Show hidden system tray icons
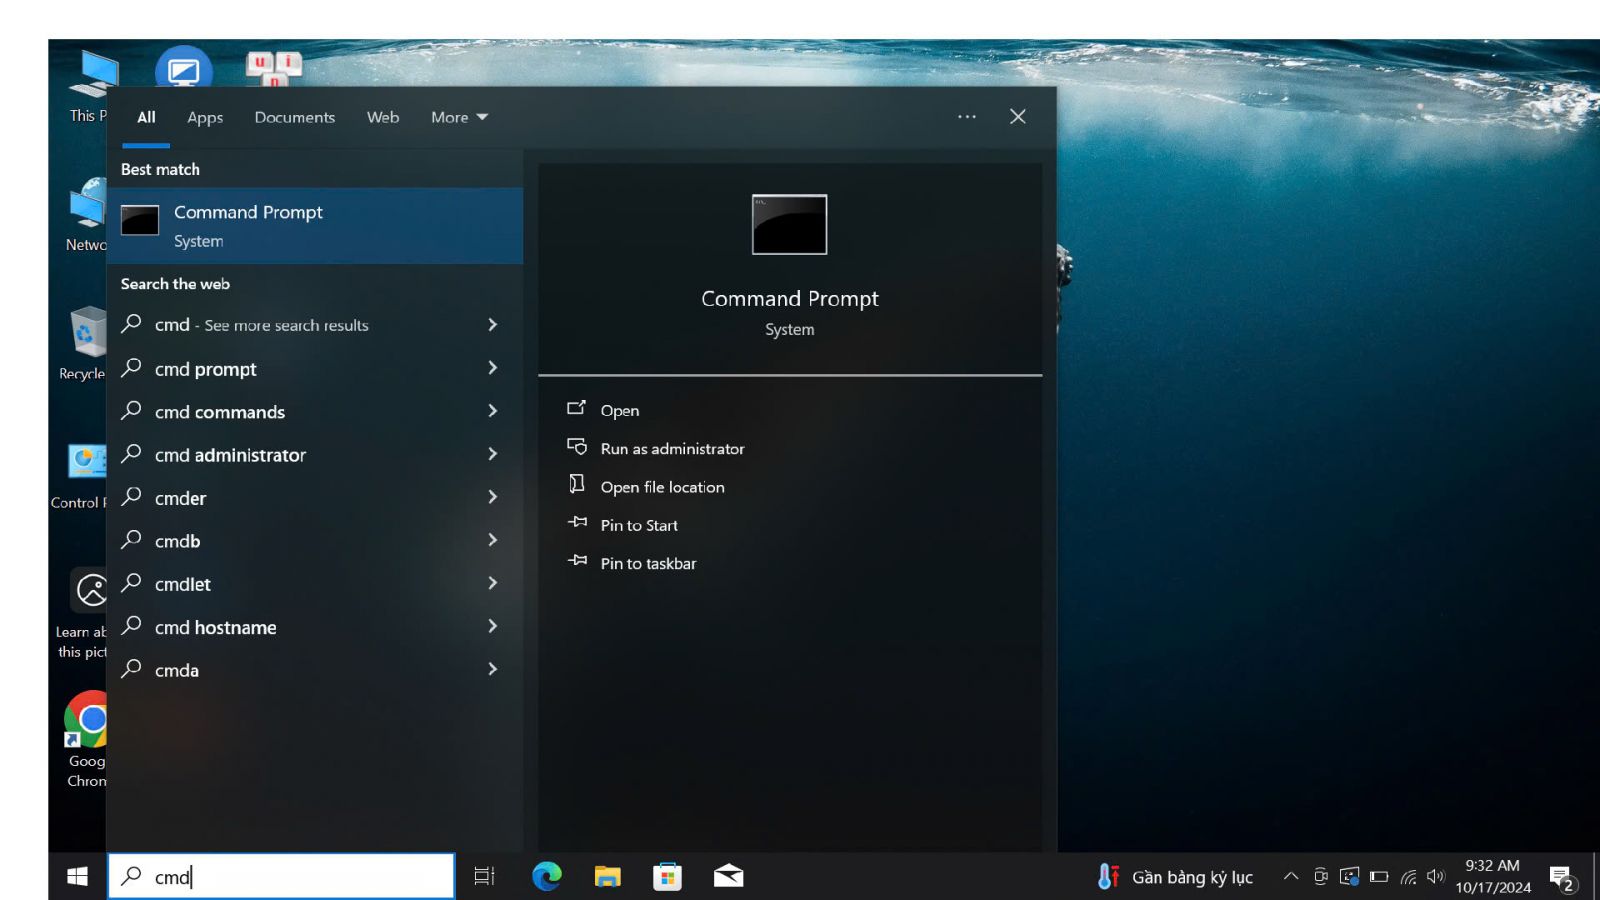 (1291, 877)
